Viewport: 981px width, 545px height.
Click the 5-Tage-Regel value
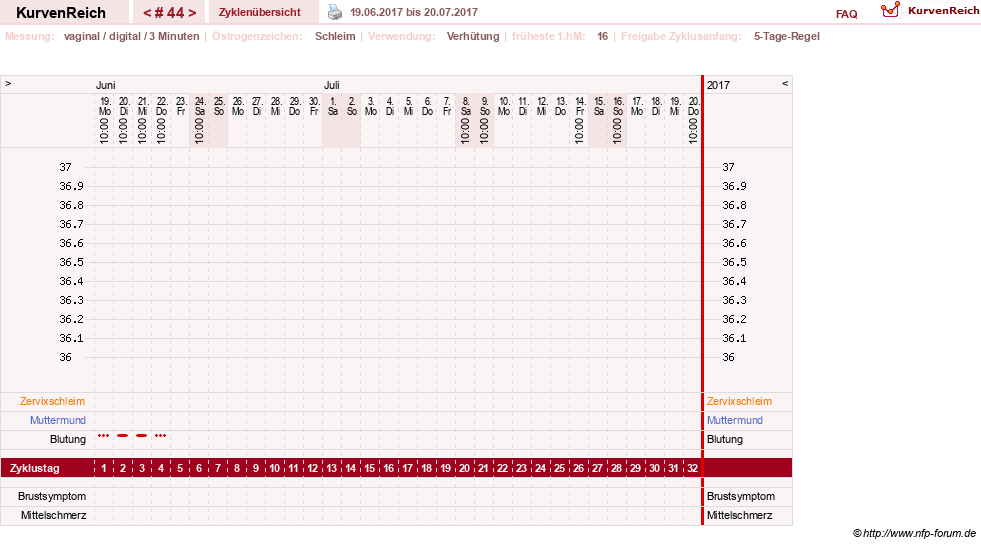pyautogui.click(x=786, y=36)
